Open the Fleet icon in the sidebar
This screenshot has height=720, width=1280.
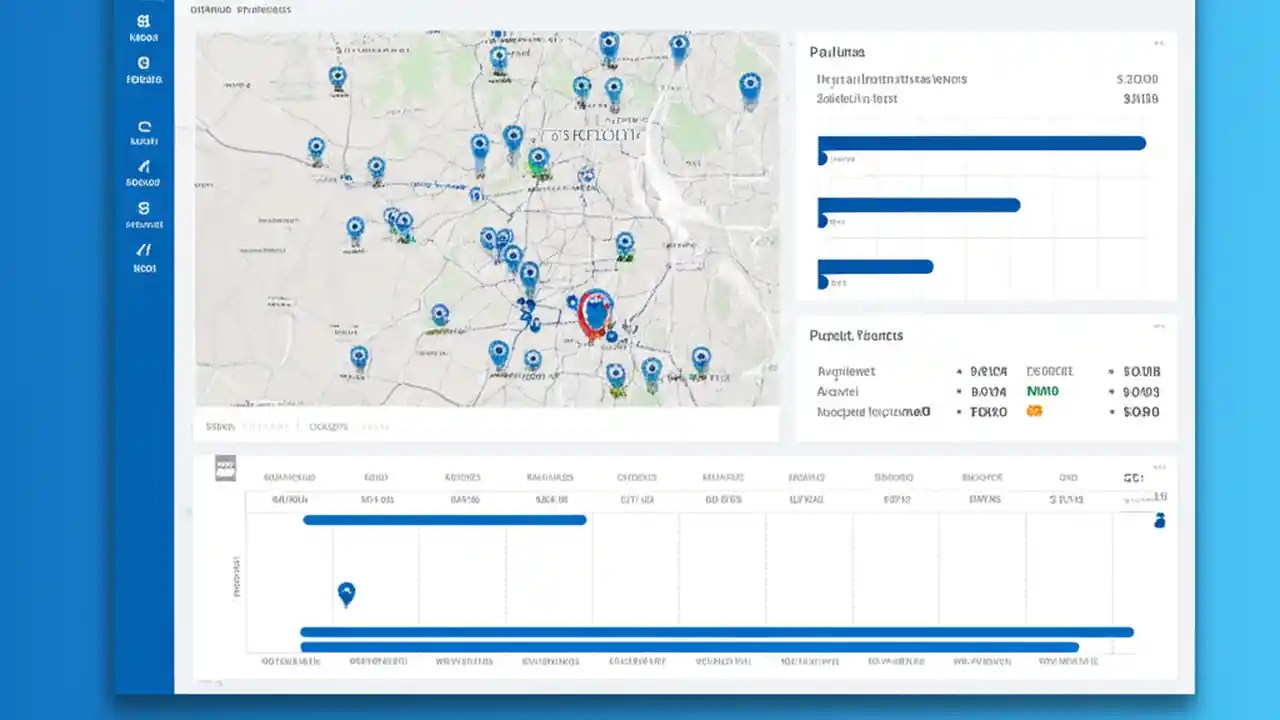144,63
